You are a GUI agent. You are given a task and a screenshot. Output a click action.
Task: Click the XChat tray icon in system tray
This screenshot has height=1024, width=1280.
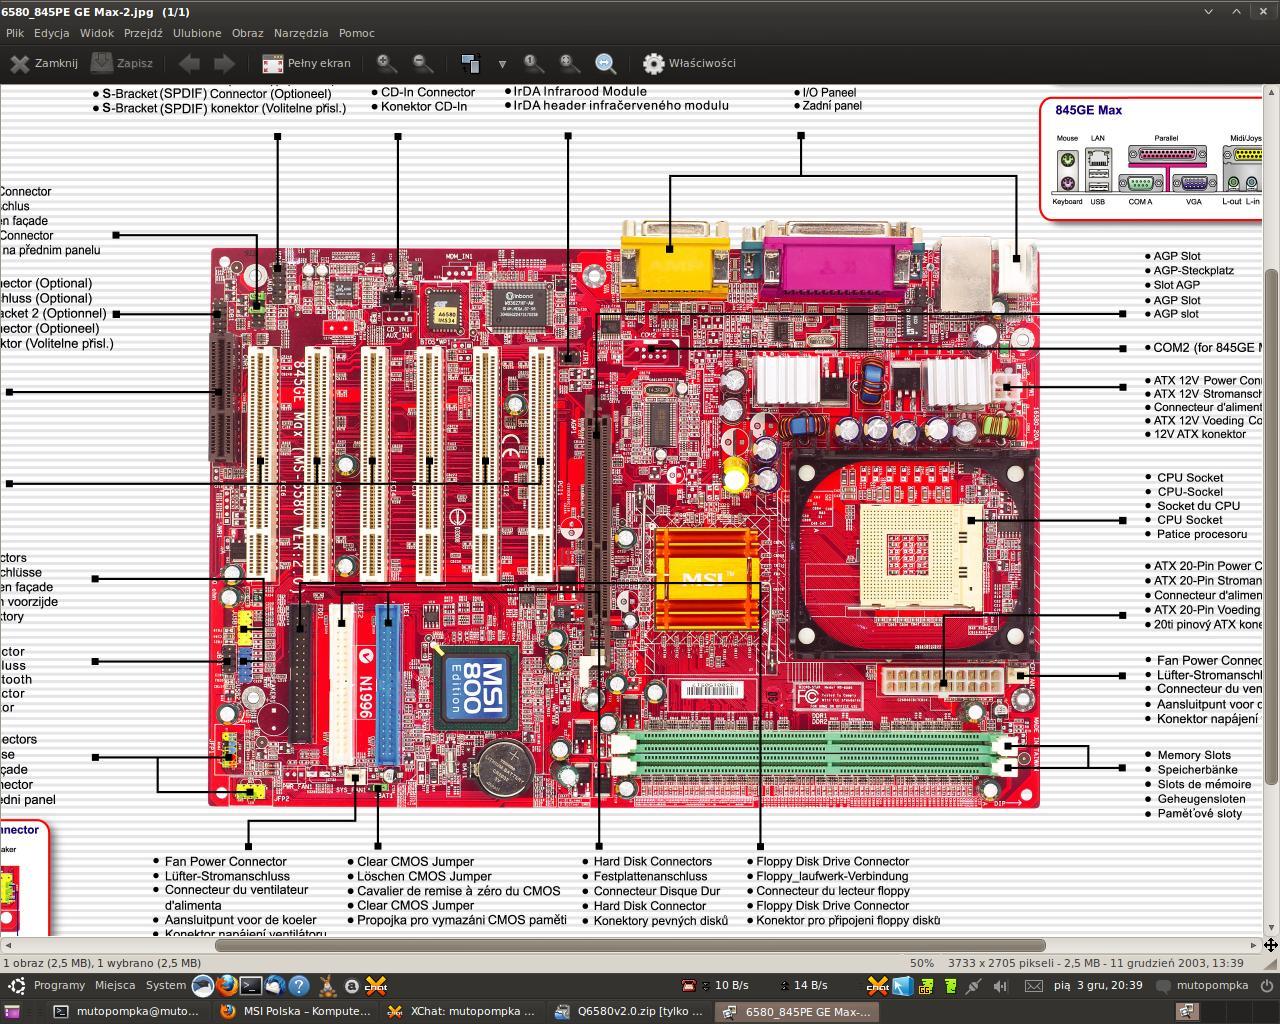pyautogui.click(x=877, y=986)
